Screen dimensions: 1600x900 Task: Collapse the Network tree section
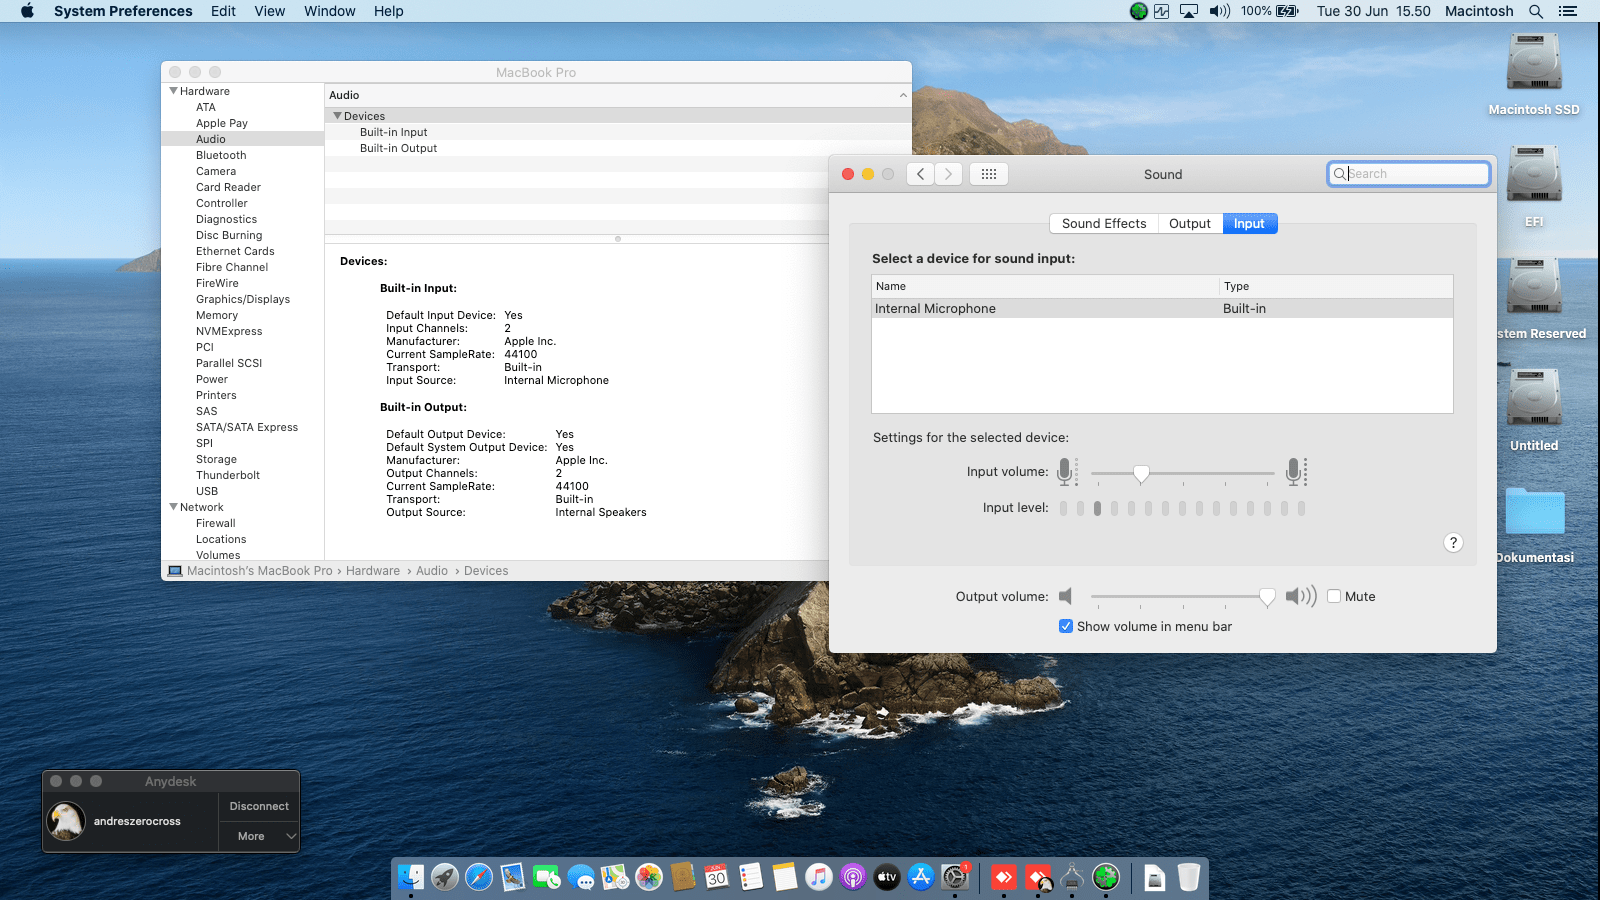click(173, 507)
